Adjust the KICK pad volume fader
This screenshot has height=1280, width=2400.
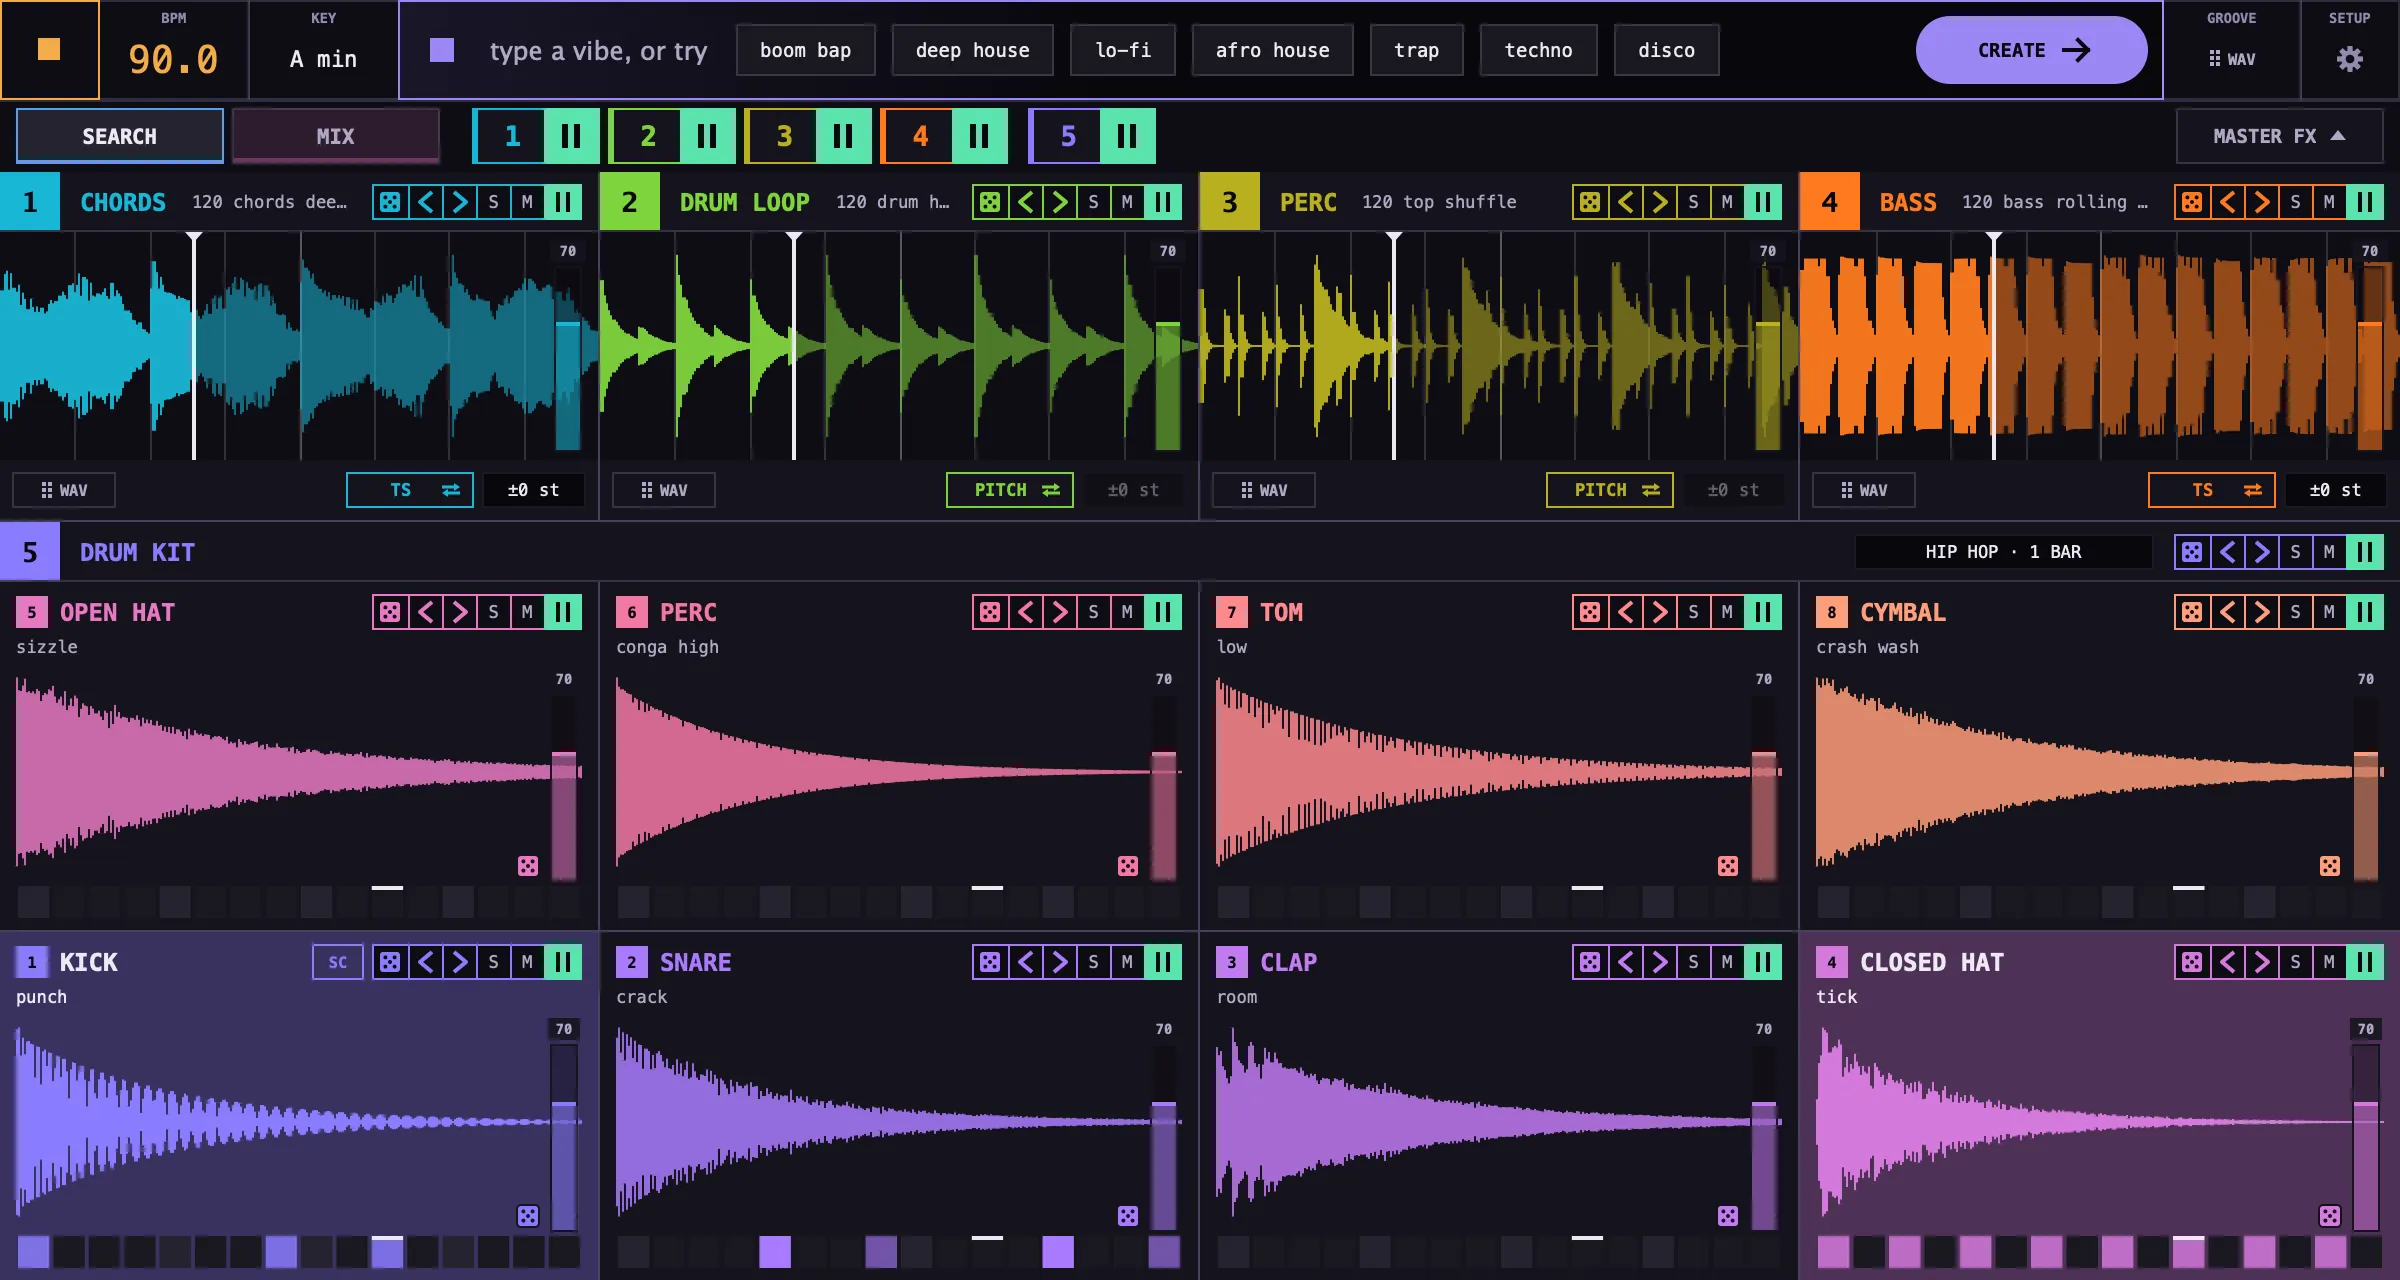564,1136
